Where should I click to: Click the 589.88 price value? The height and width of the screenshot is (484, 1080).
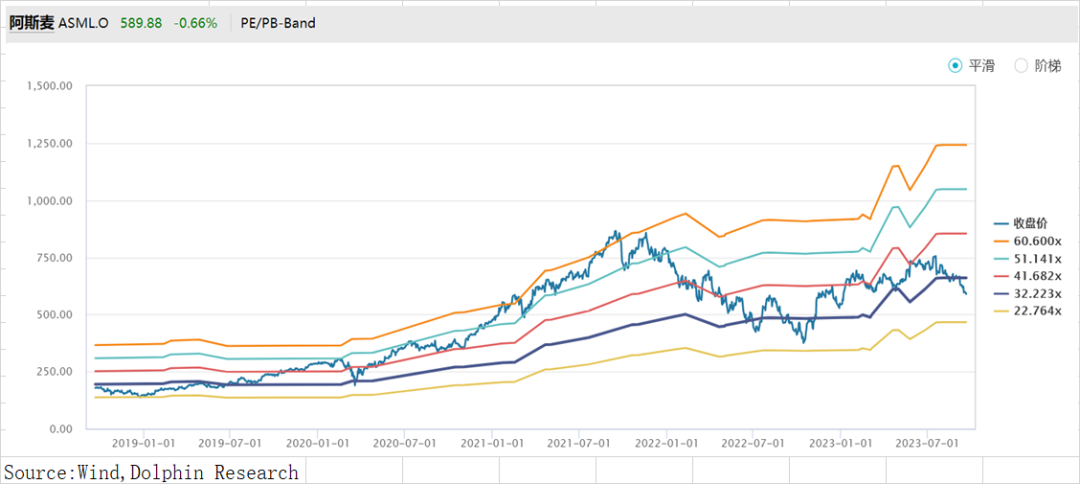click(x=141, y=23)
